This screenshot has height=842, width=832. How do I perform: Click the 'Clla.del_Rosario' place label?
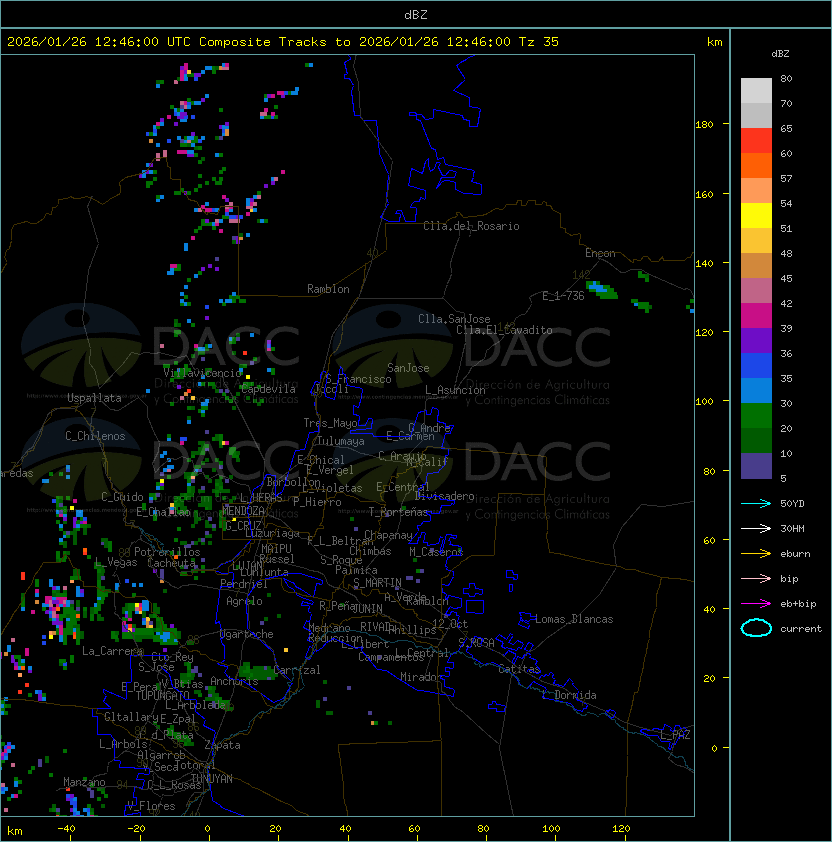(471, 226)
